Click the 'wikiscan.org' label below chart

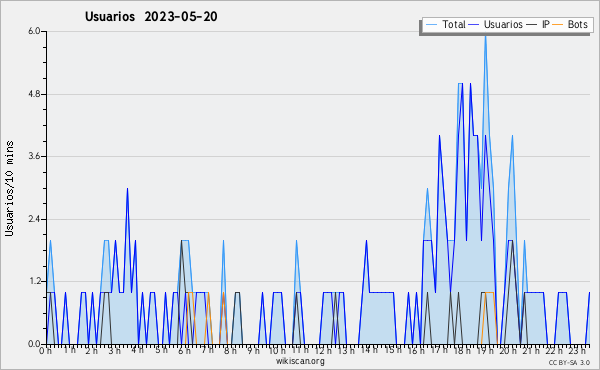tap(300, 361)
